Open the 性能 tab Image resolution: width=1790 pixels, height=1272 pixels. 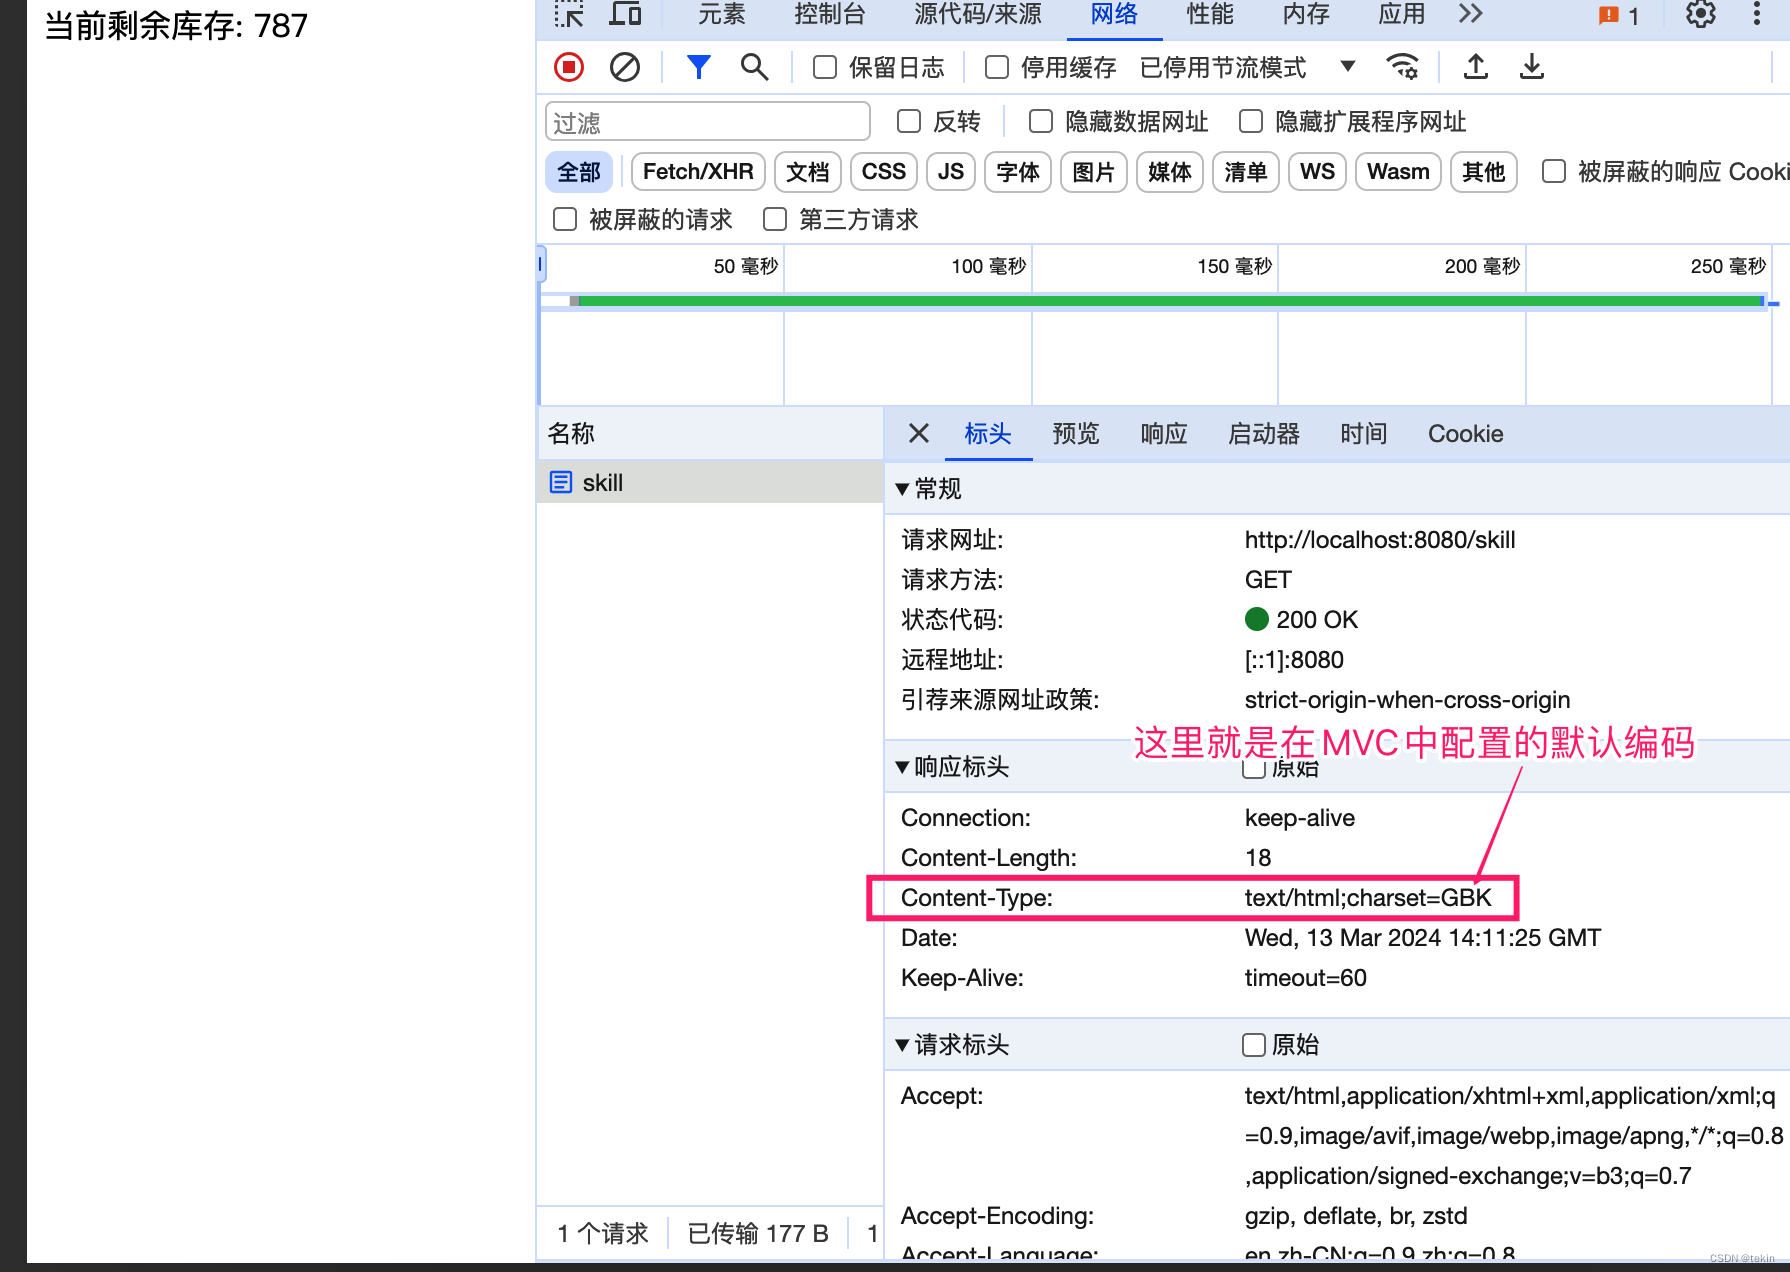1210,14
